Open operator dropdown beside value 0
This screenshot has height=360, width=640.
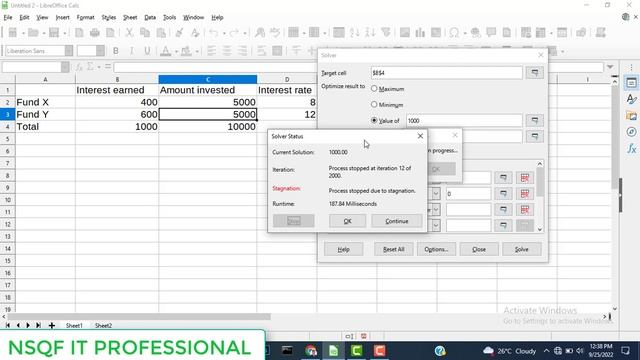436,193
